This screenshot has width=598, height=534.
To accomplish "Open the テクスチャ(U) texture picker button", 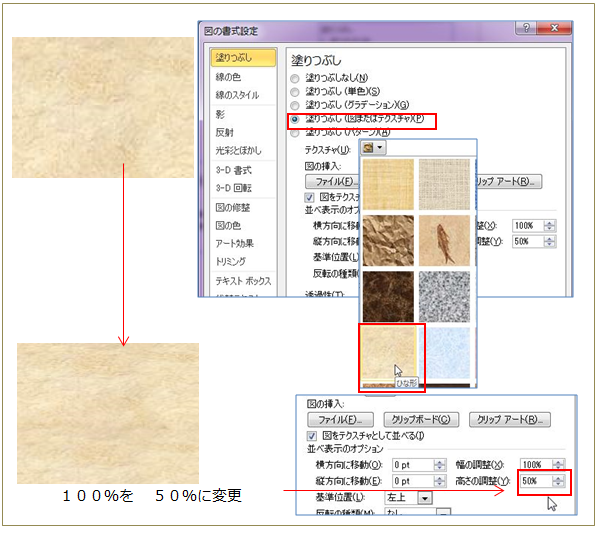I will [374, 148].
